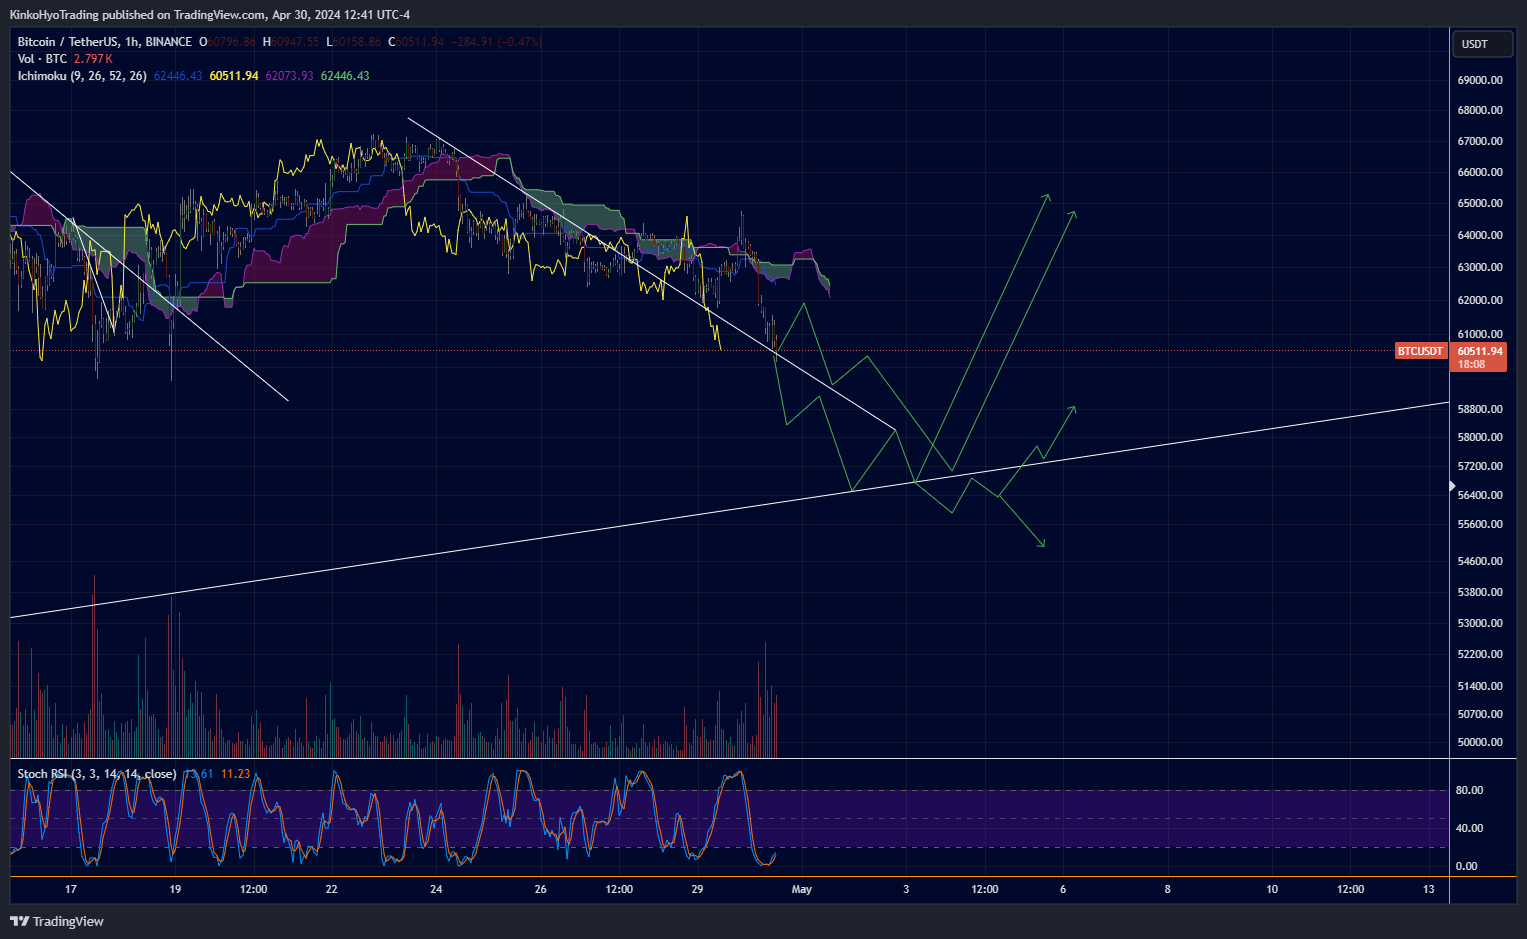The width and height of the screenshot is (1527, 939).
Task: Click the May label on the time axis
Action: [x=802, y=889]
